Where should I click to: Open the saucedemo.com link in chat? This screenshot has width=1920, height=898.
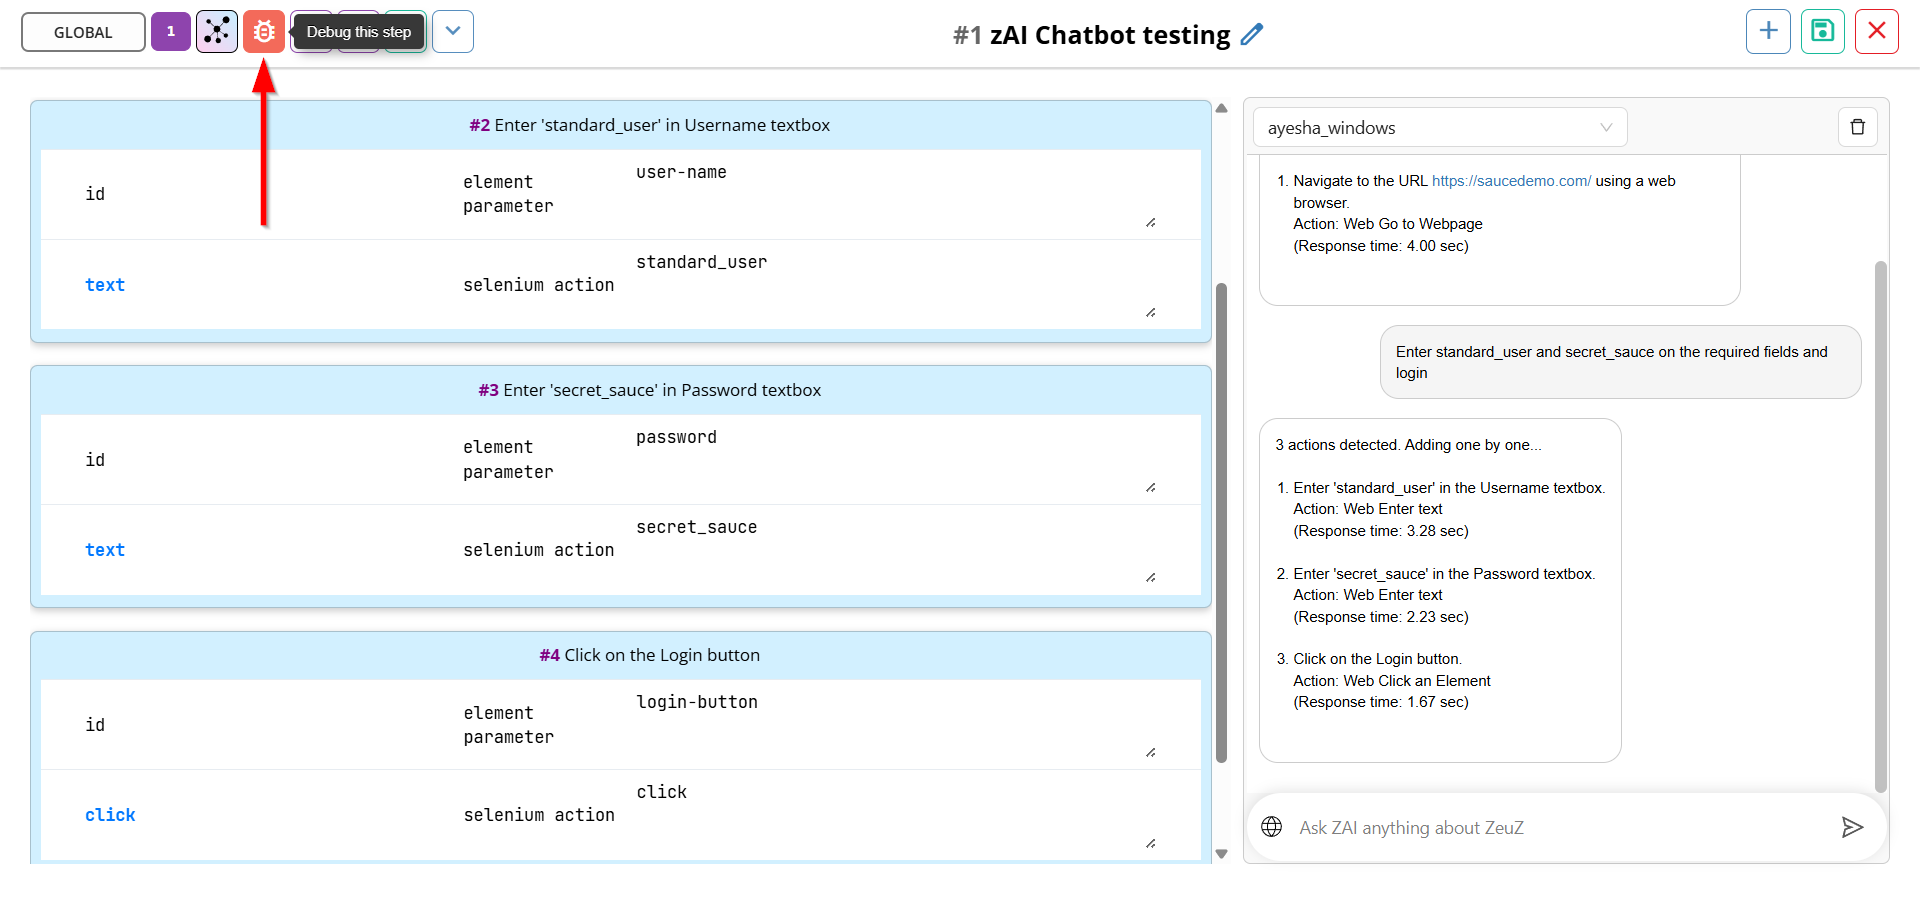click(x=1511, y=181)
